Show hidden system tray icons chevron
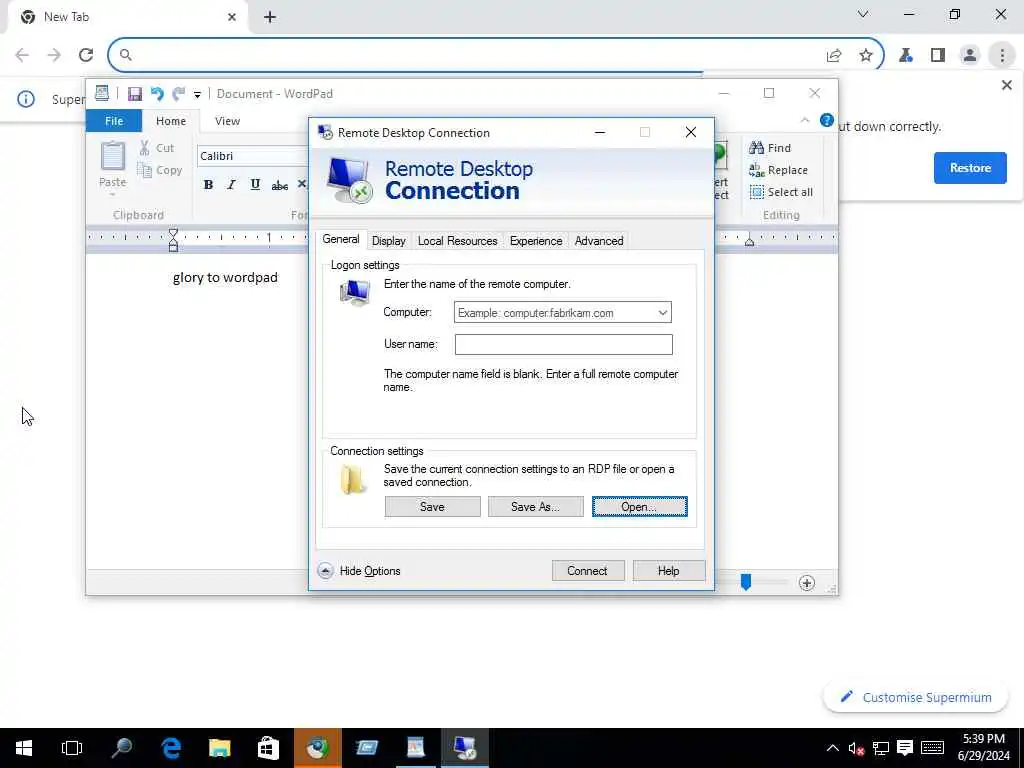The height and width of the screenshot is (768, 1024). click(833, 748)
